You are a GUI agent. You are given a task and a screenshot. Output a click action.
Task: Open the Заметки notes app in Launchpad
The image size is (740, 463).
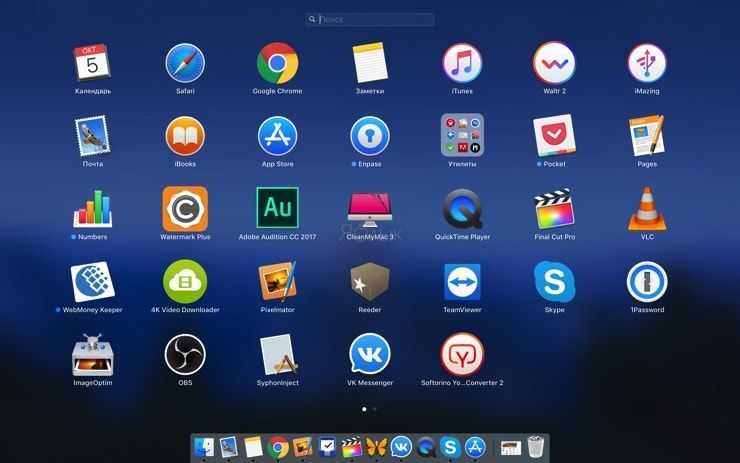(370, 63)
